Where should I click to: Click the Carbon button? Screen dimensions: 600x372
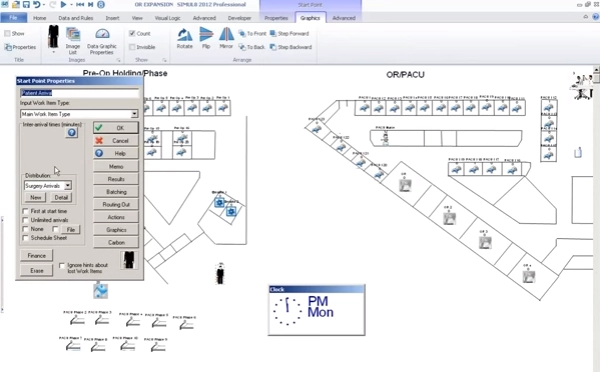(x=116, y=242)
